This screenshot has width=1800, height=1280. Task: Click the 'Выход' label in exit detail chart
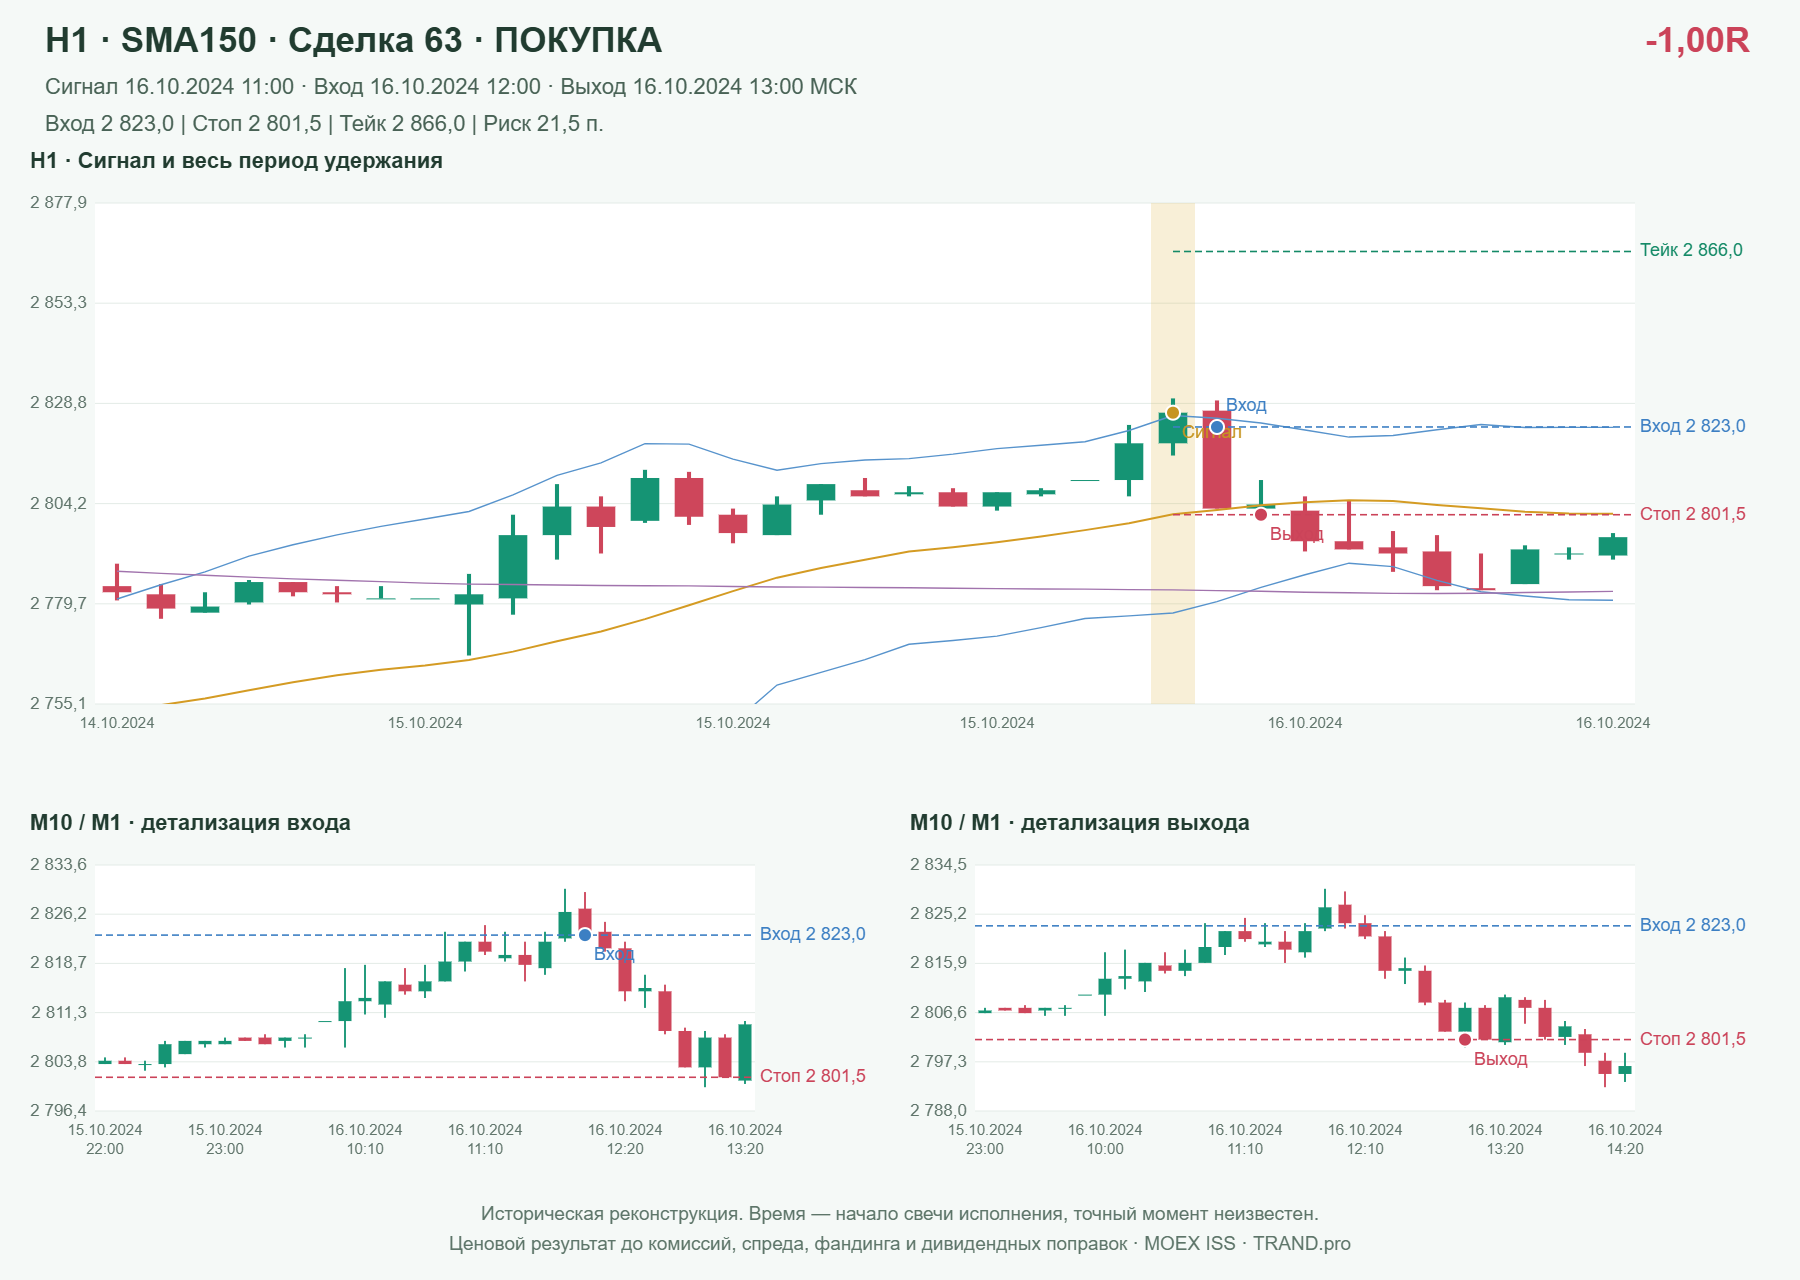point(1500,1059)
